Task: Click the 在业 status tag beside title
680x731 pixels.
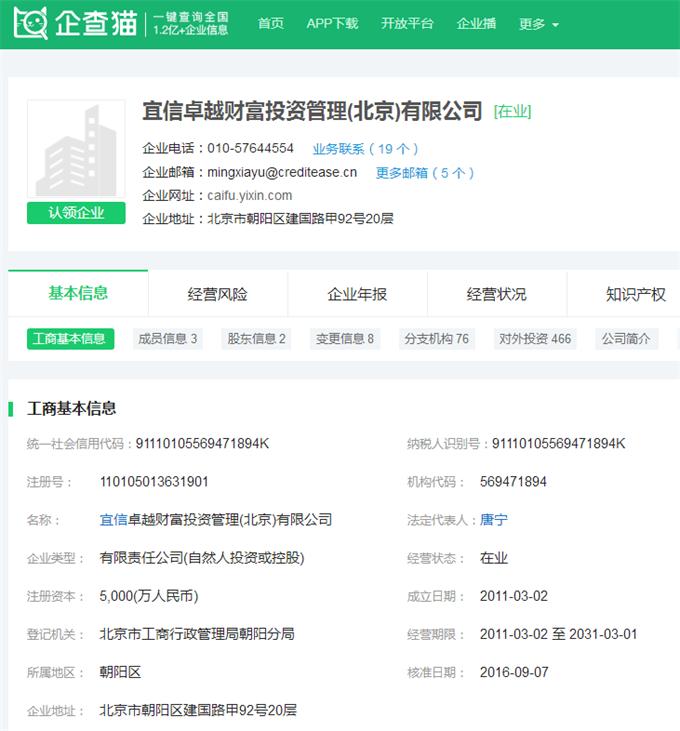Action: [513, 111]
